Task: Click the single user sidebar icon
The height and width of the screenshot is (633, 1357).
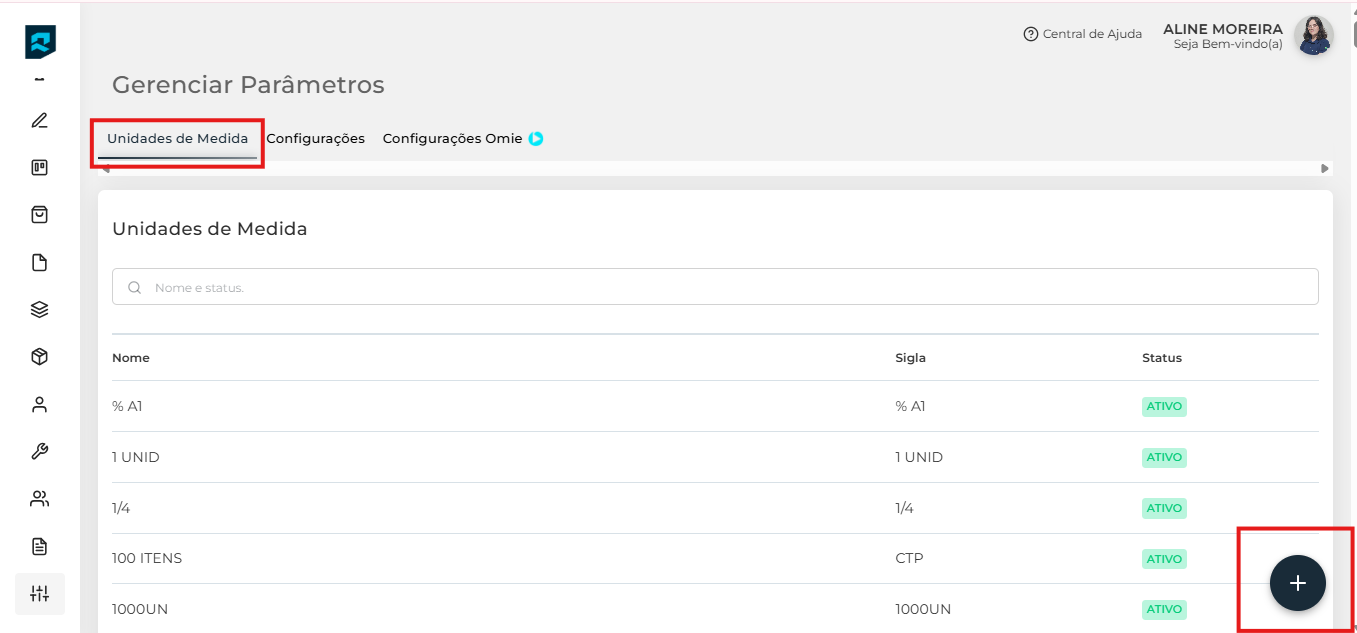Action: click(40, 405)
